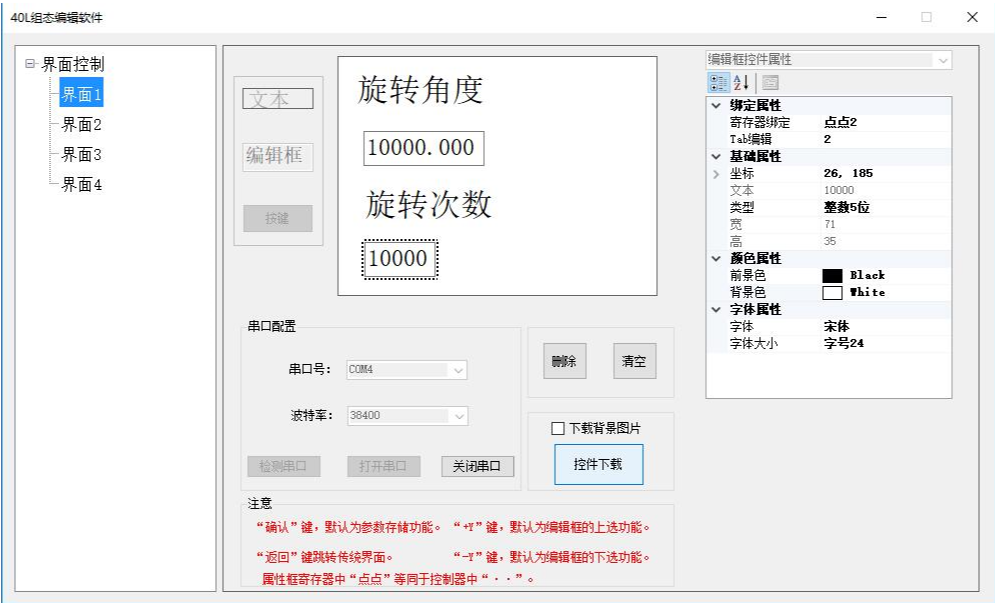The width and height of the screenshot is (995, 603).
Task: Collapse the 颜色属性 category
Action: pyautogui.click(x=715, y=258)
